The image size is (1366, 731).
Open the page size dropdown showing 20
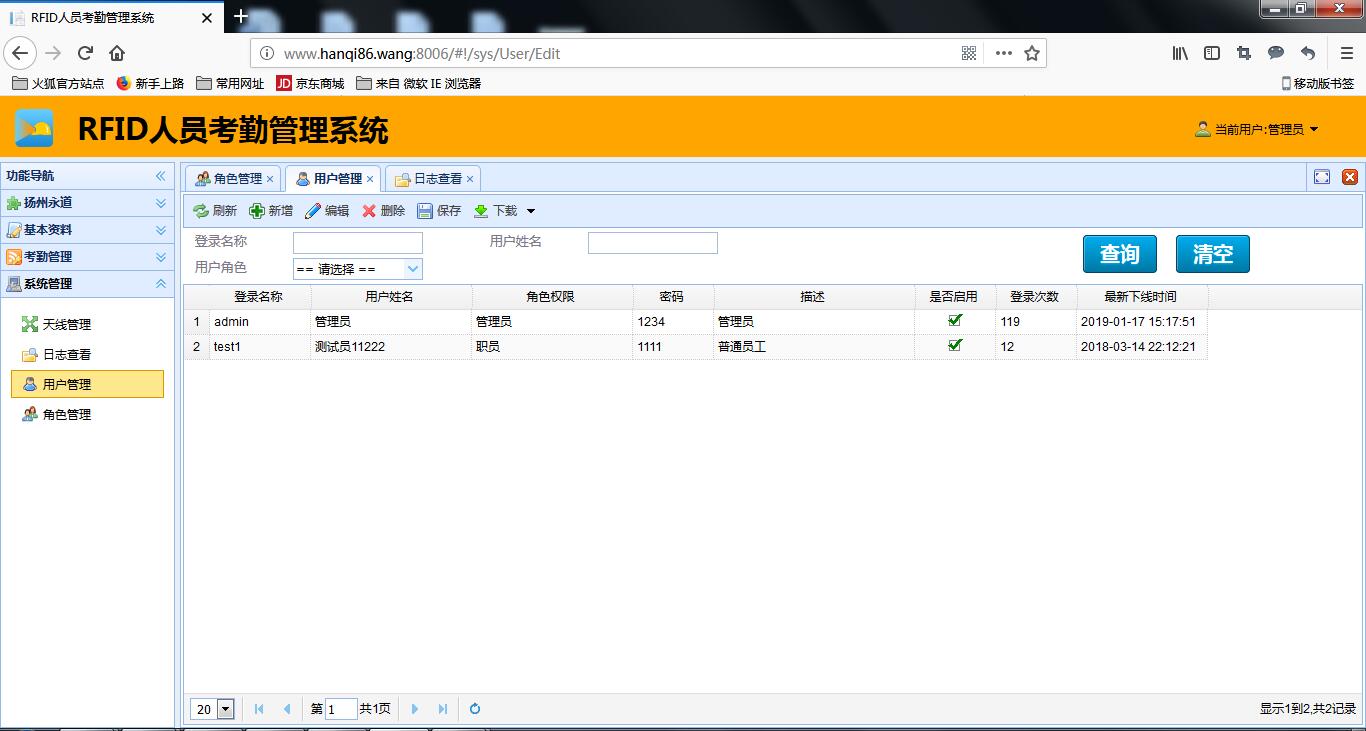point(225,709)
